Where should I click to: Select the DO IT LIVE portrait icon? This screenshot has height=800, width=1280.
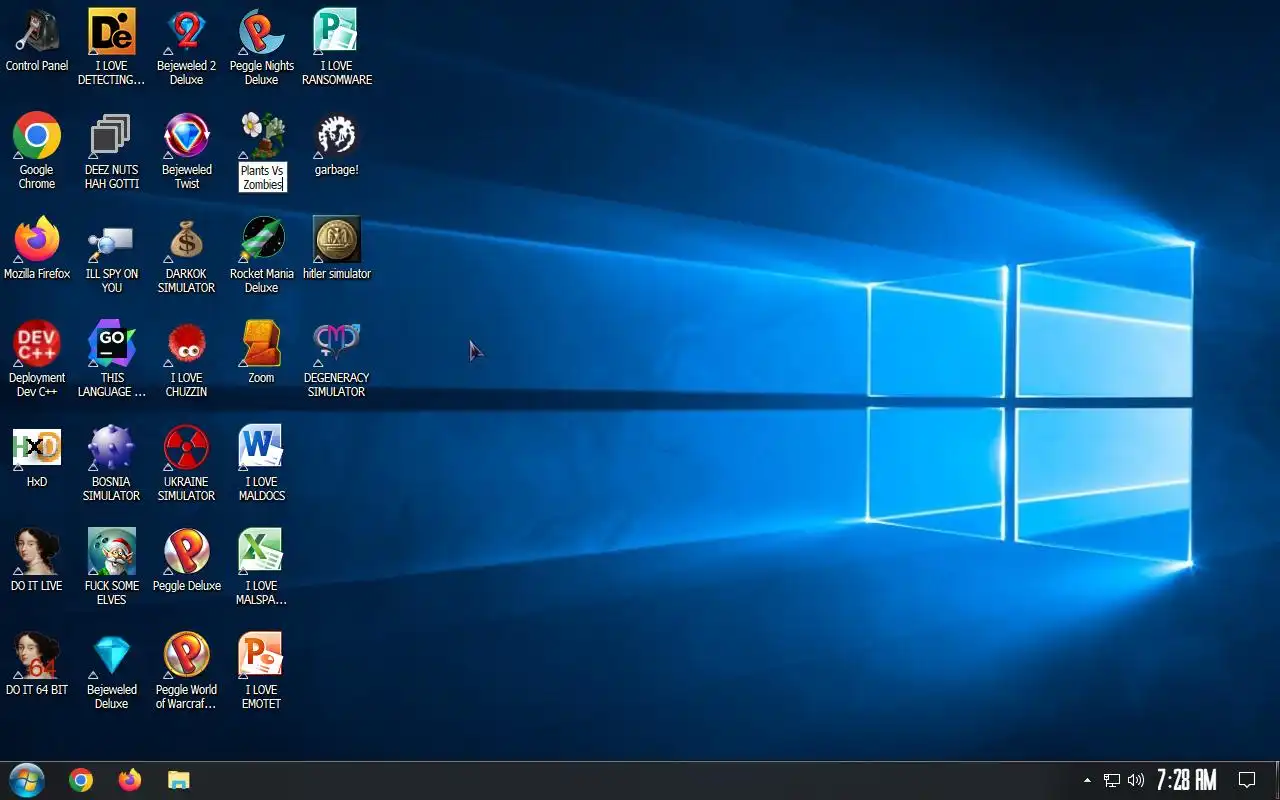pyautogui.click(x=37, y=552)
